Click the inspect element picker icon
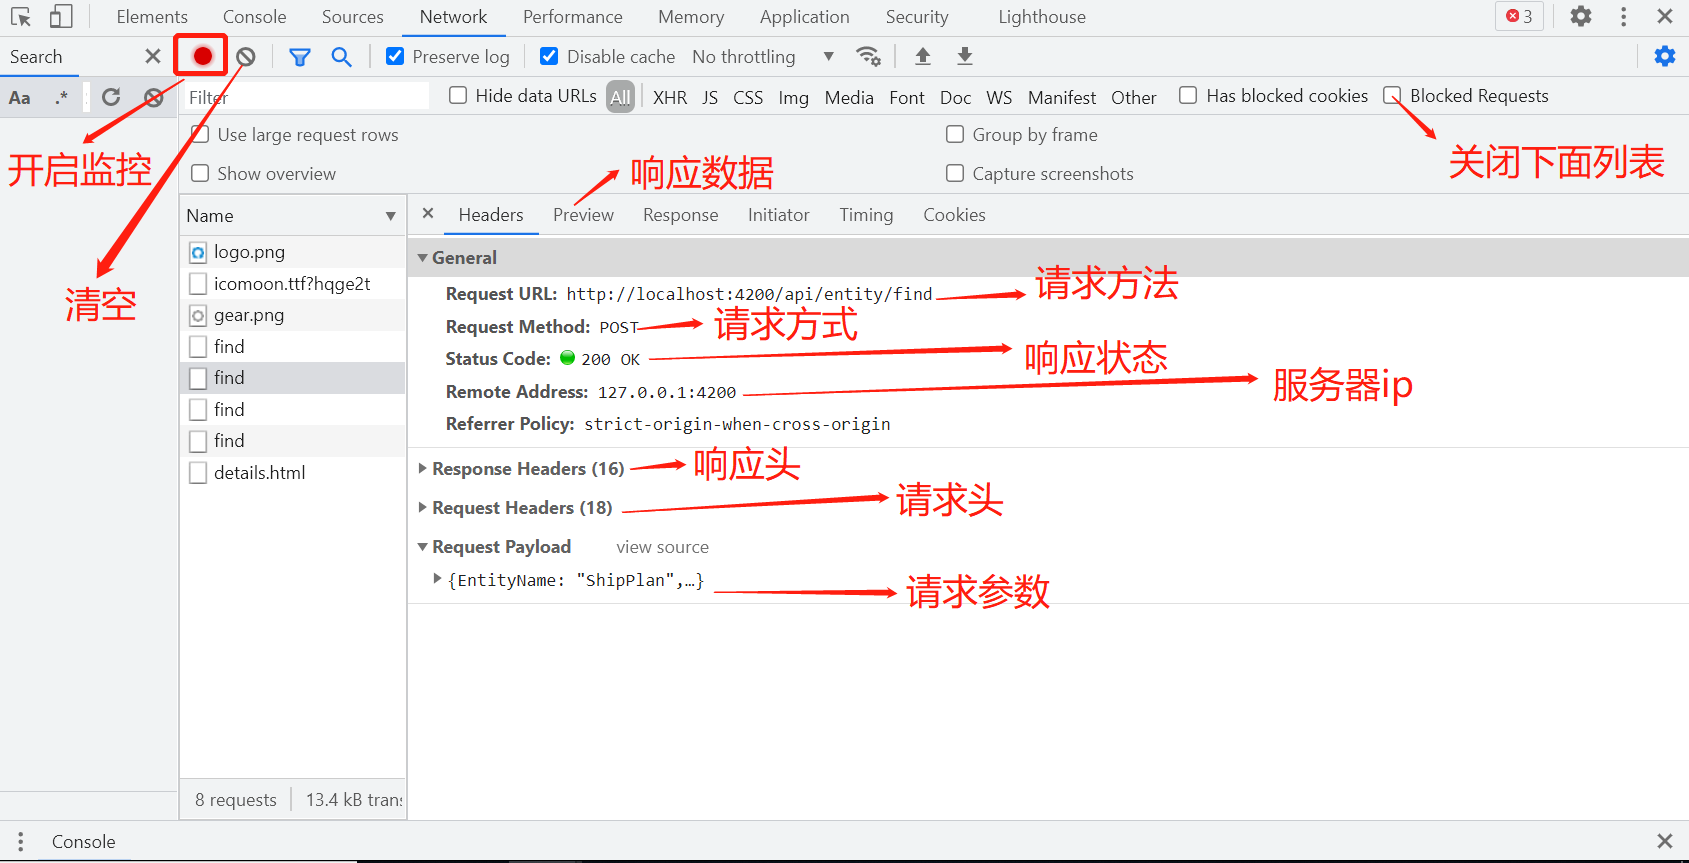The height and width of the screenshot is (863, 1689). pyautogui.click(x=20, y=17)
